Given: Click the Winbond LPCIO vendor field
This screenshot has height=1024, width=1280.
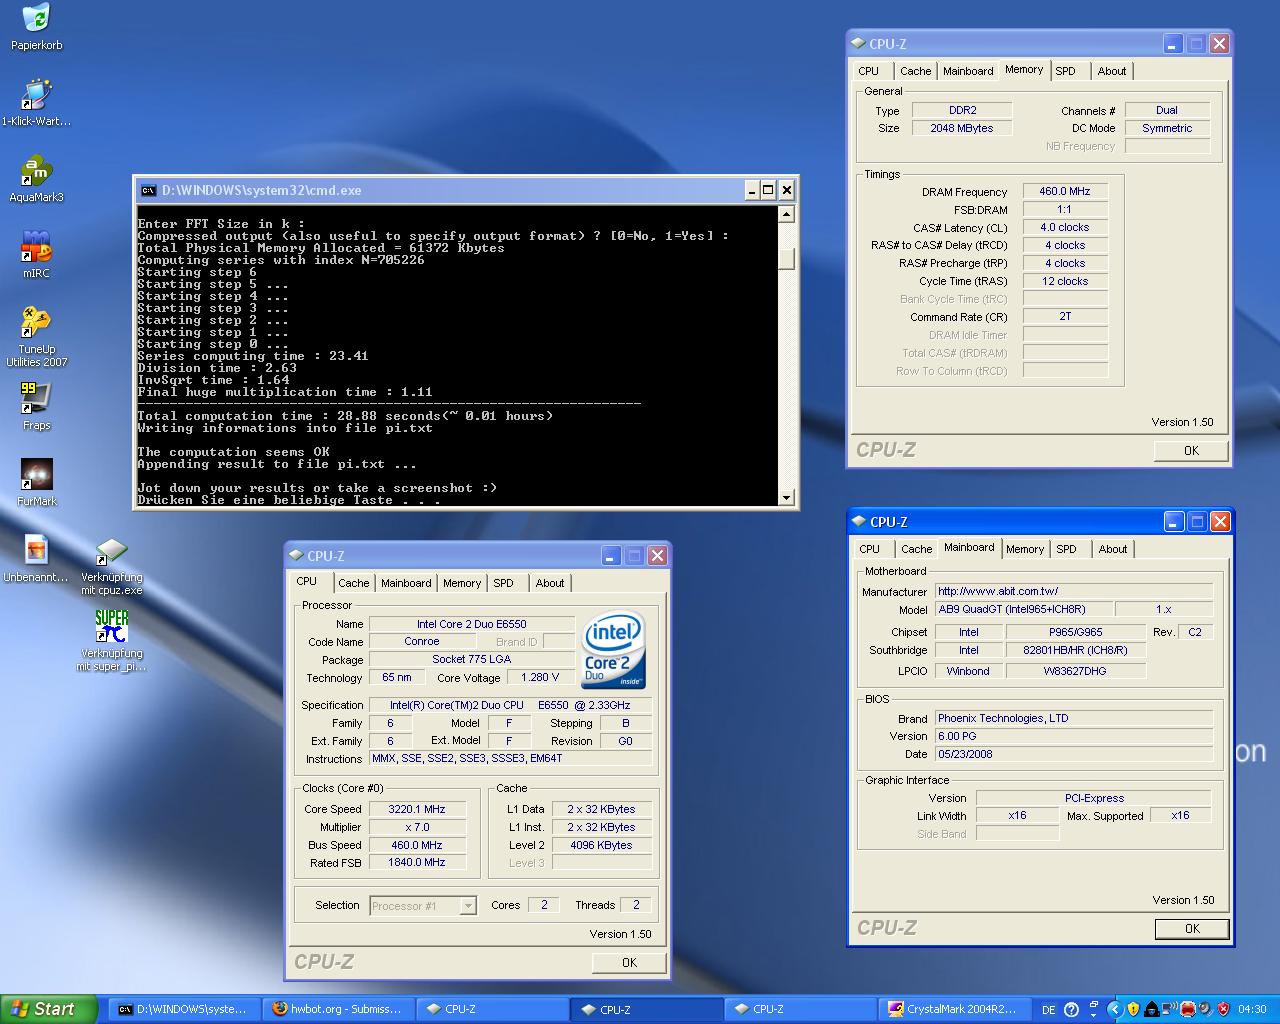Looking at the screenshot, I should (968, 671).
